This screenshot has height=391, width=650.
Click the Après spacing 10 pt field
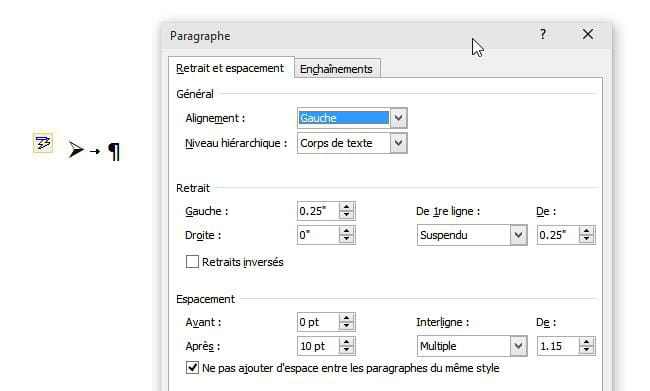pyautogui.click(x=318, y=346)
